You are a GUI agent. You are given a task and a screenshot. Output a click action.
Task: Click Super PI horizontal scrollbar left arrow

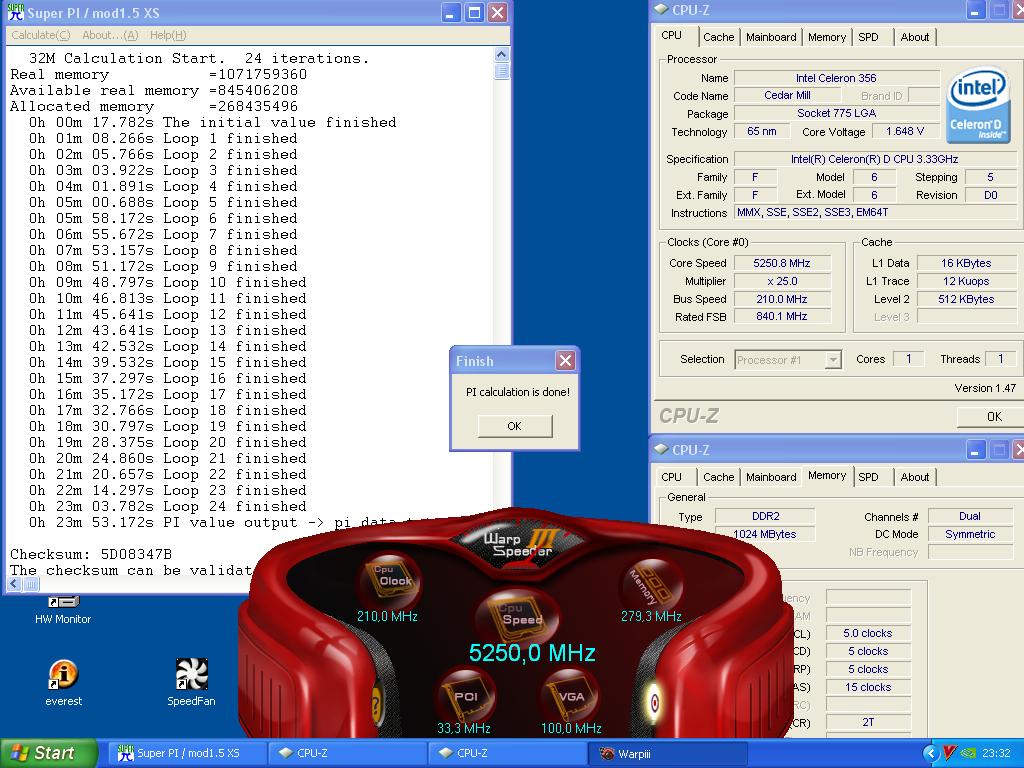[x=14, y=583]
